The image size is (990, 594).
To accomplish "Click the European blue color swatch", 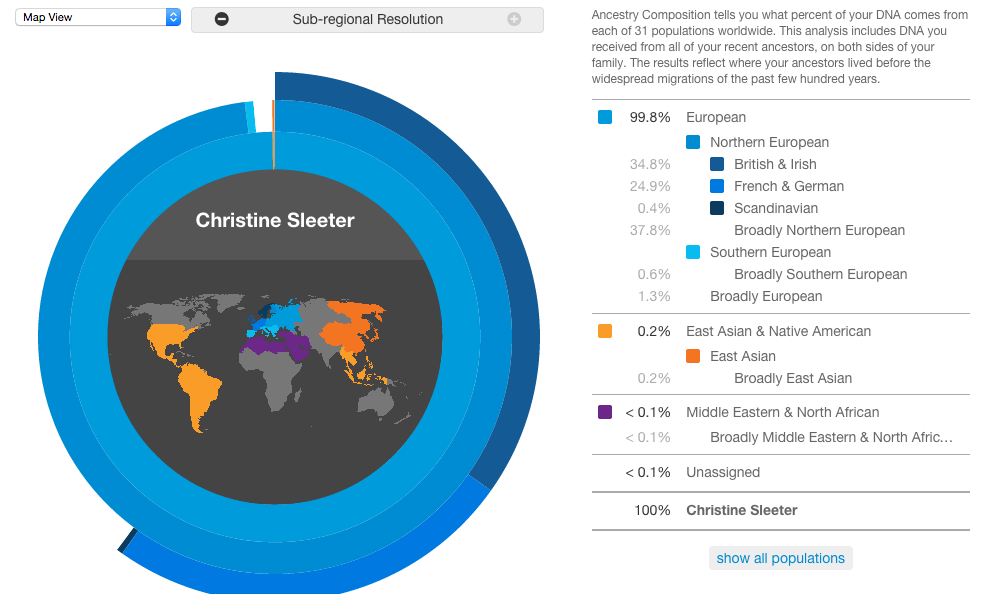I will point(605,117).
